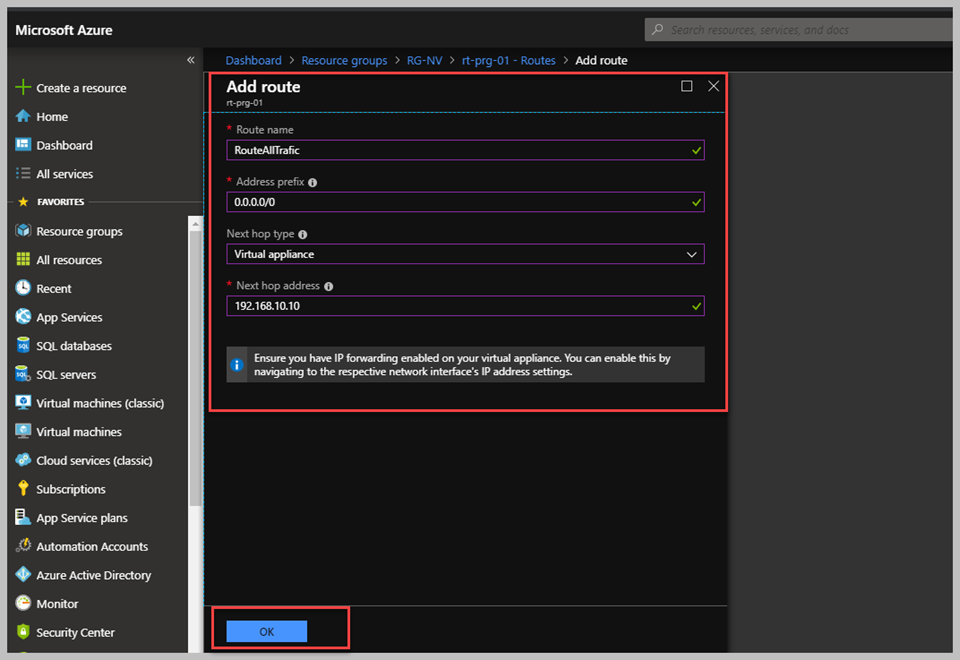The width and height of the screenshot is (960, 660).
Task: Select Home in the sidebar
Action: tap(52, 116)
